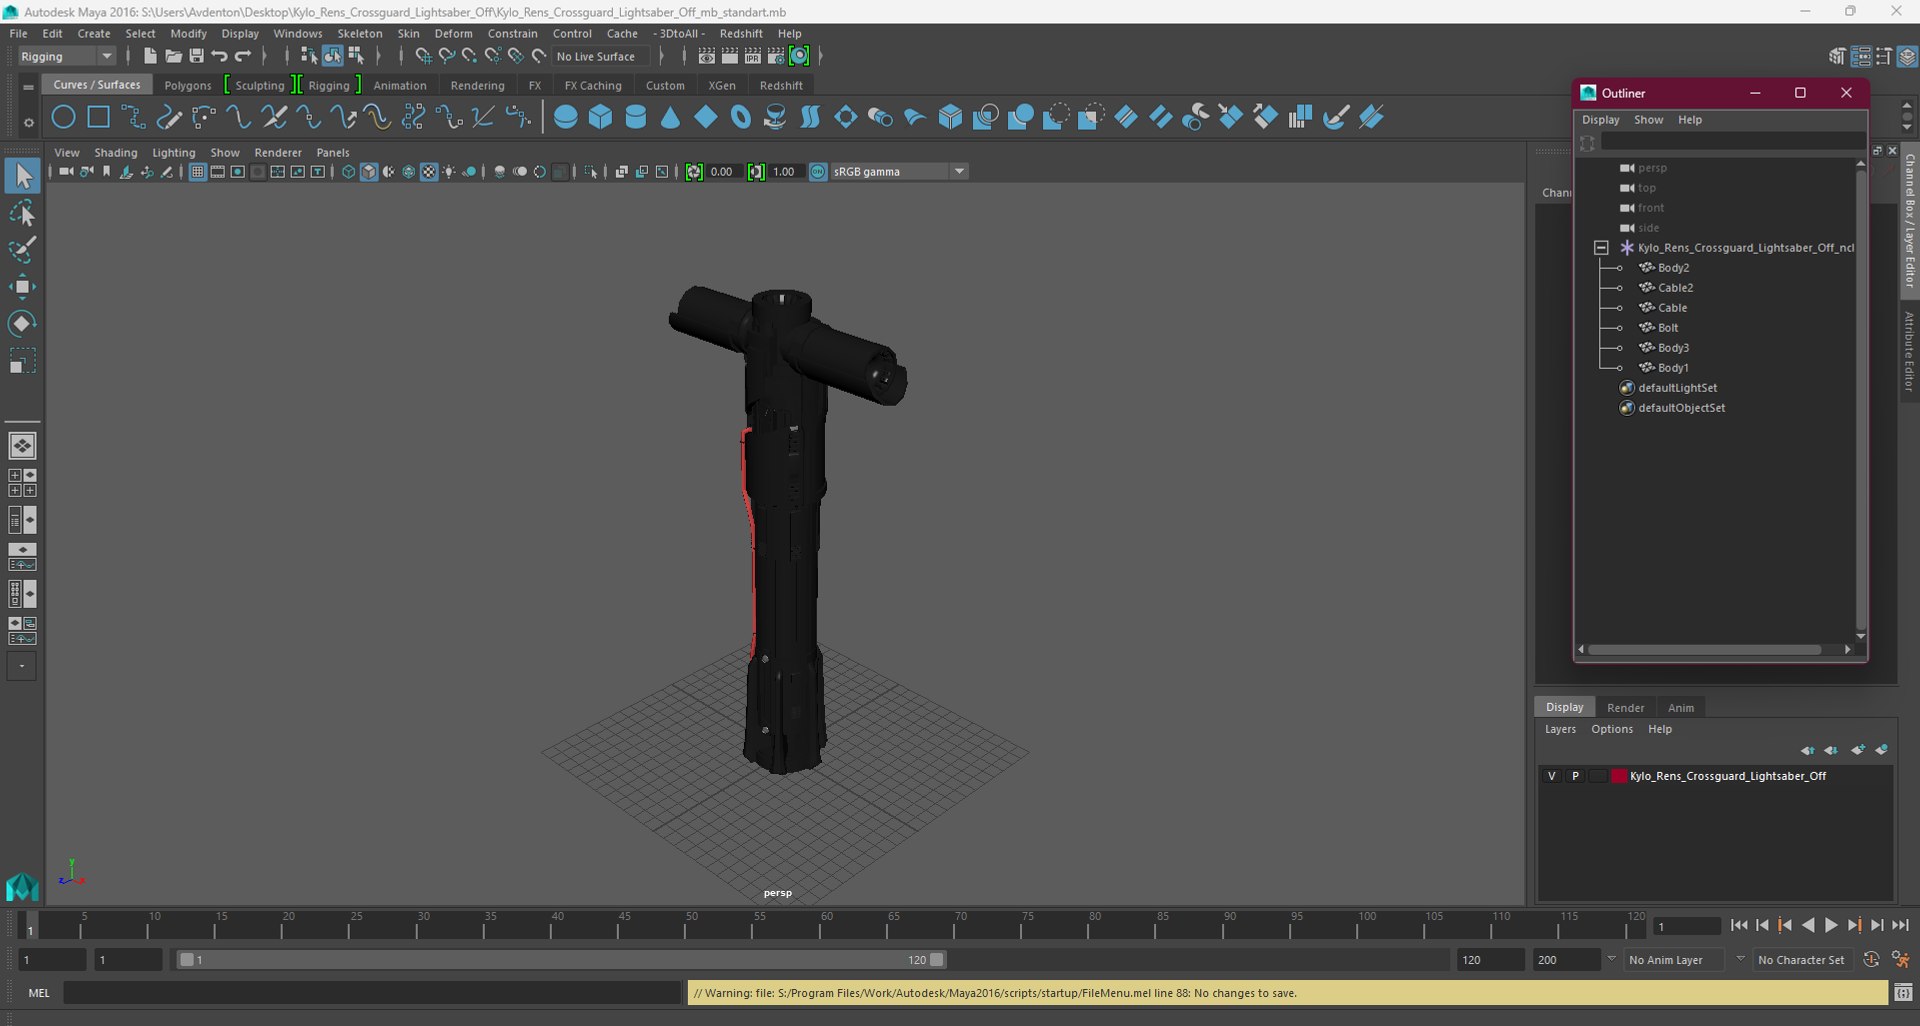Viewport: 1920px width, 1026px height.
Task: Activate the Paint selection tool
Action: (x=22, y=250)
